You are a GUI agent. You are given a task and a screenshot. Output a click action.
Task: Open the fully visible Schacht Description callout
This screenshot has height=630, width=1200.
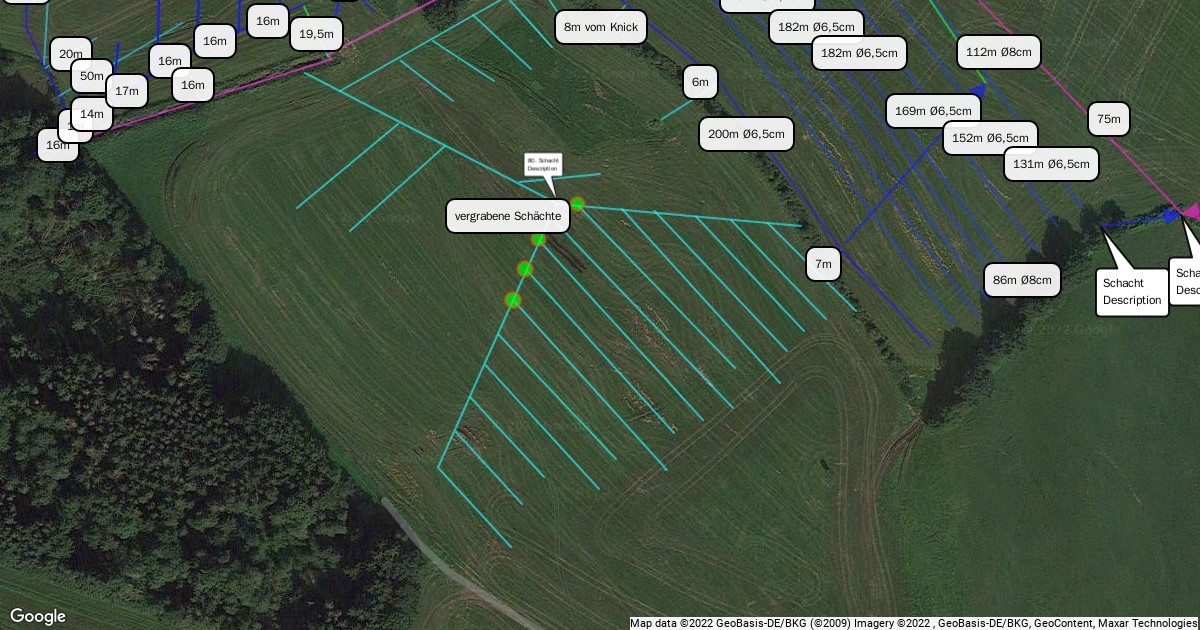click(1132, 292)
